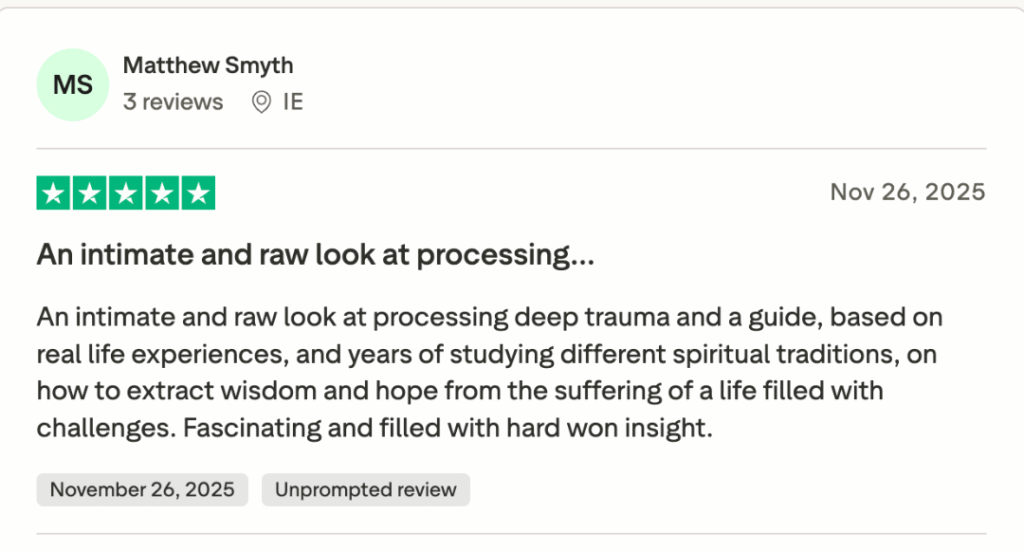This screenshot has width=1024, height=551.
Task: Click the location pin icon
Action: coord(261,102)
